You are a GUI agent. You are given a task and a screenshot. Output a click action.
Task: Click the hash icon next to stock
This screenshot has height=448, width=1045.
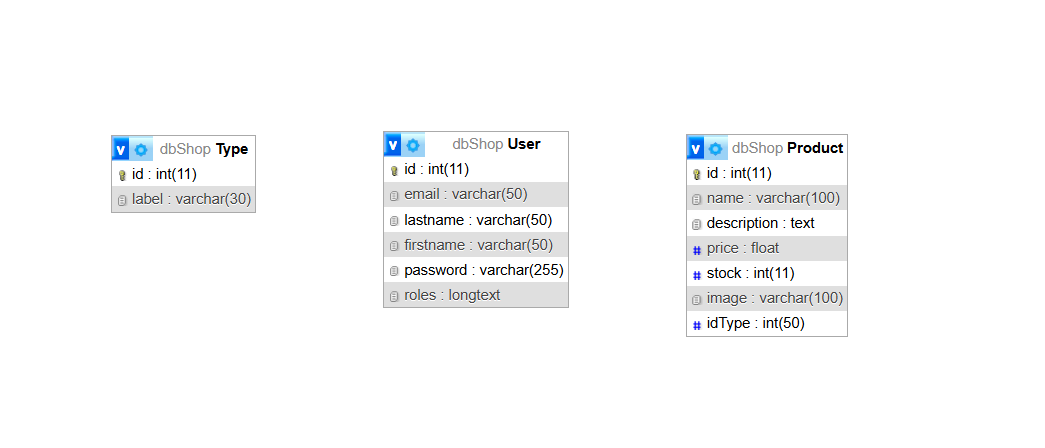697,274
